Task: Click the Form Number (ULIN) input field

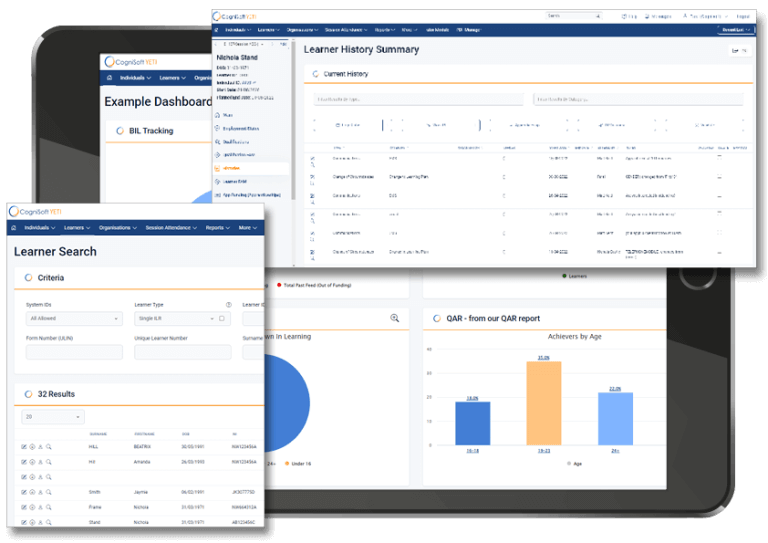Action: pyautogui.click(x=74, y=352)
